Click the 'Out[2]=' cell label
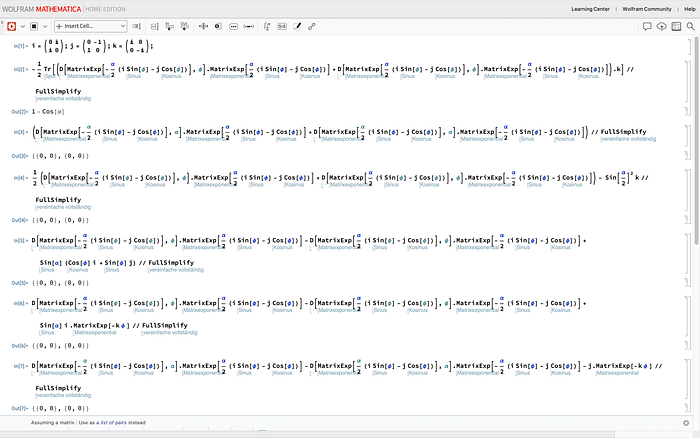 [20, 112]
